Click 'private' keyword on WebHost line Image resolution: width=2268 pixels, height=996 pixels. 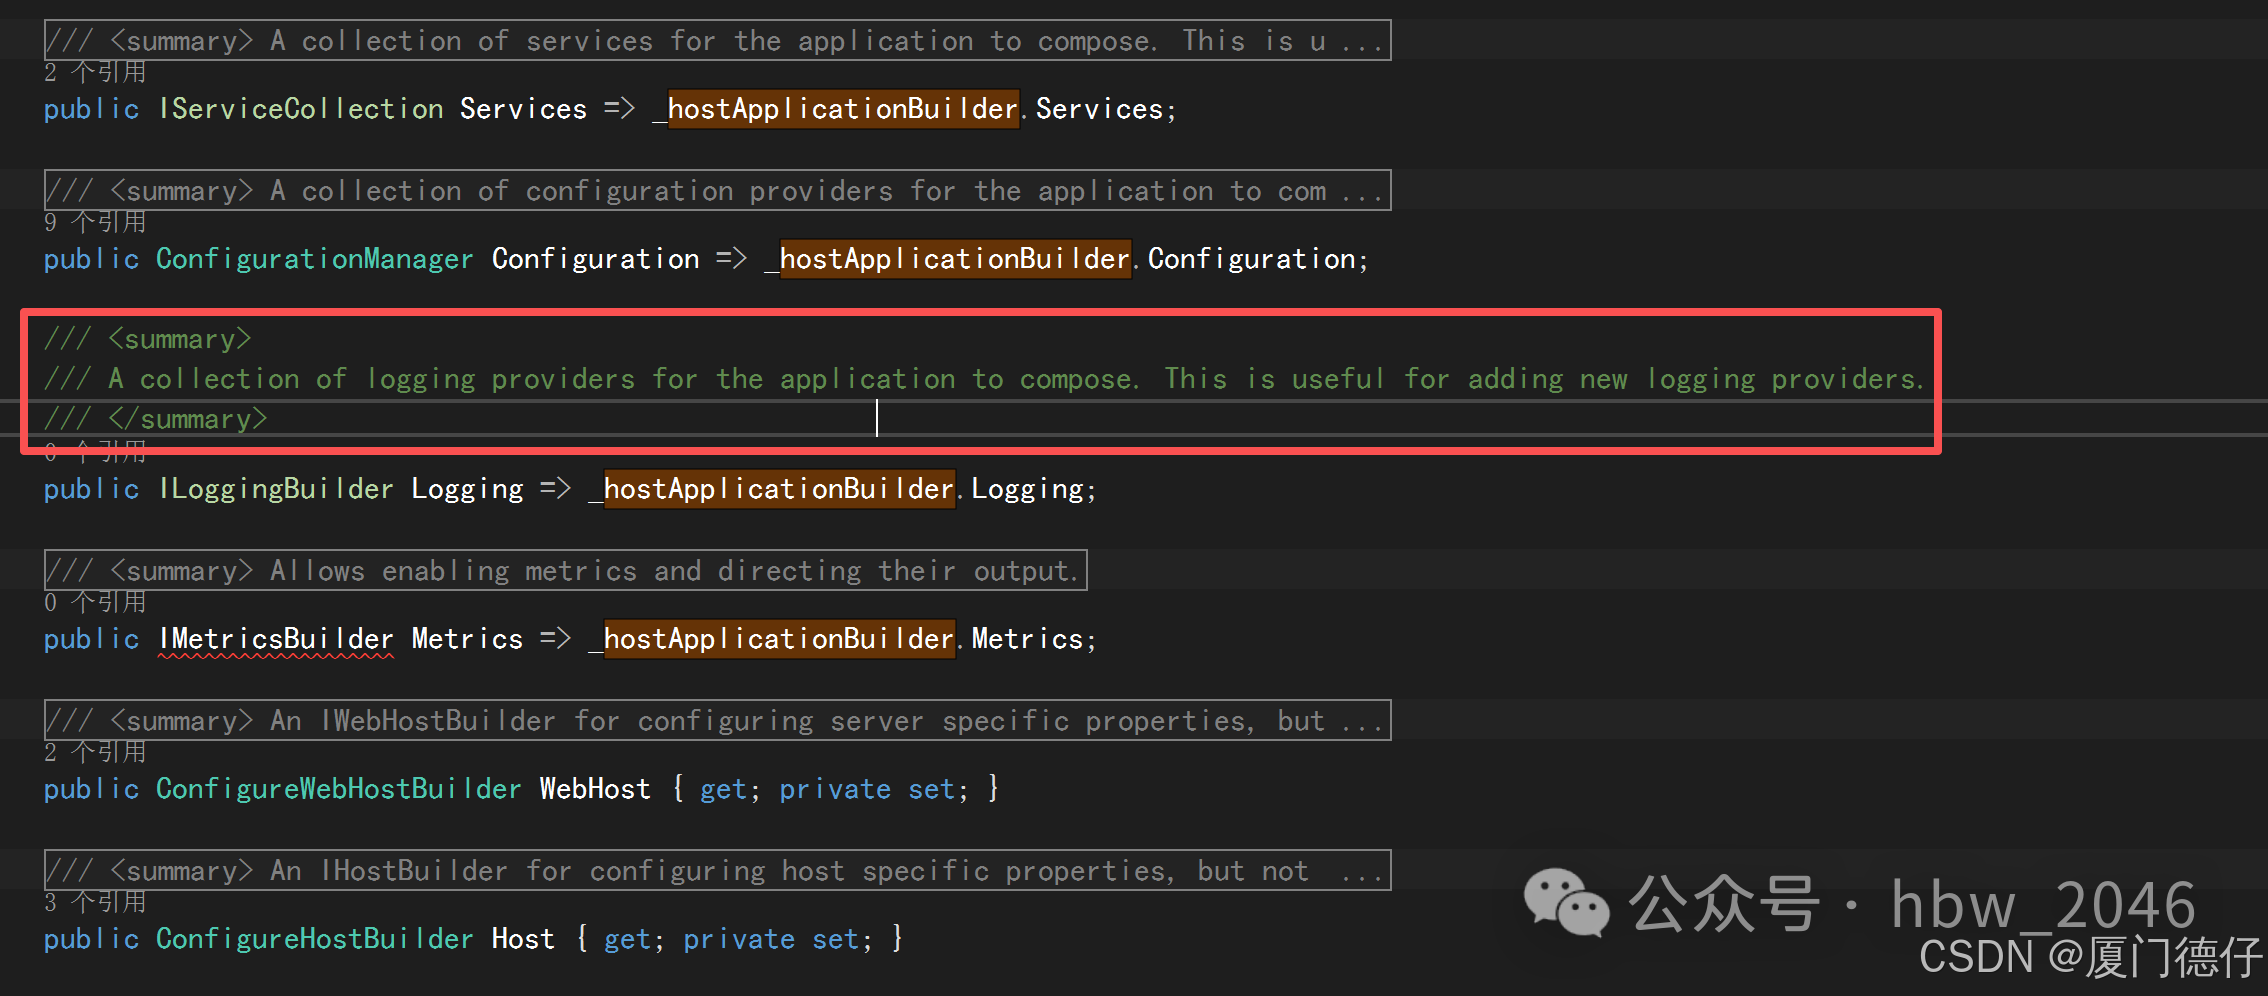(835, 789)
